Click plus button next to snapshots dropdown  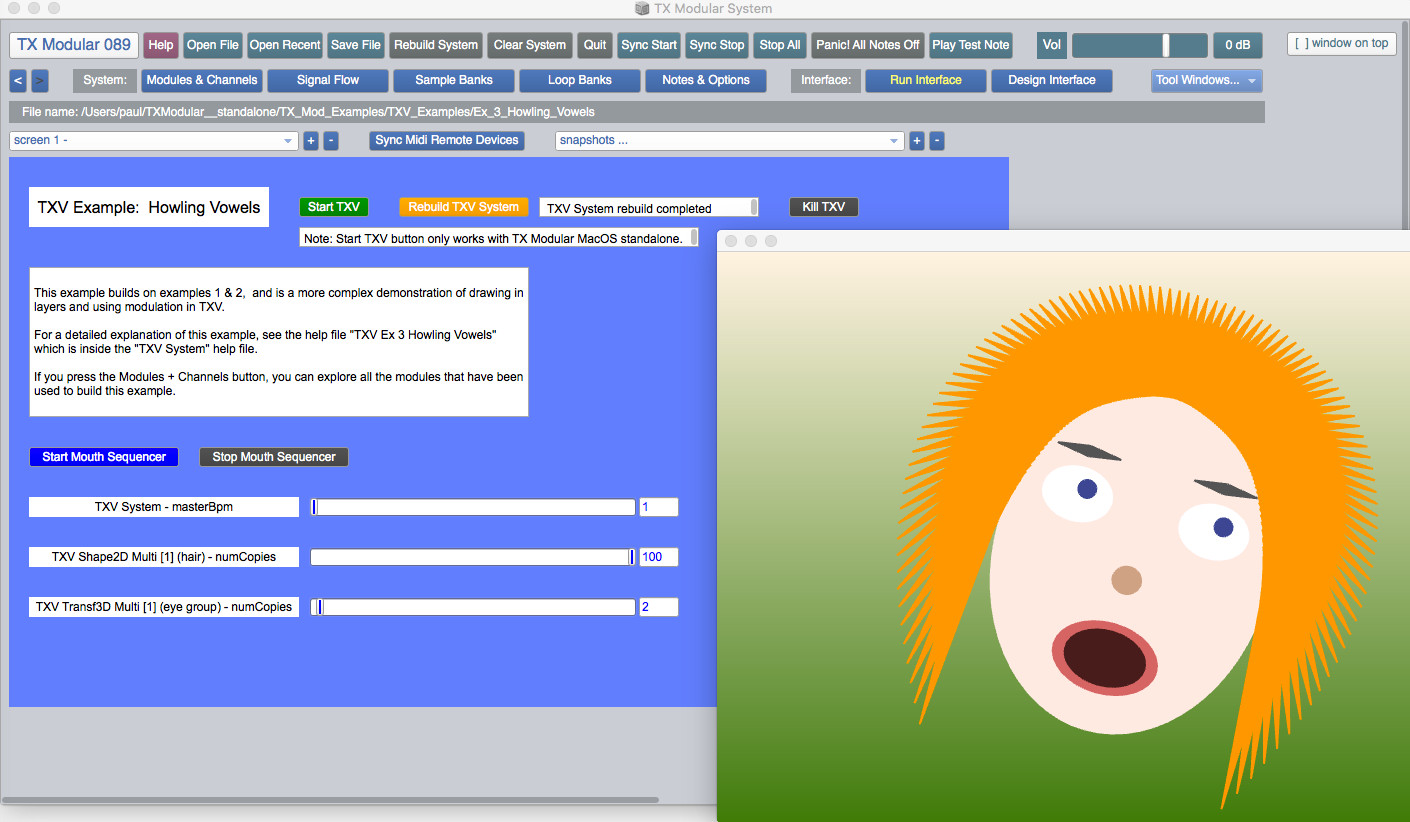pyautogui.click(x=917, y=141)
